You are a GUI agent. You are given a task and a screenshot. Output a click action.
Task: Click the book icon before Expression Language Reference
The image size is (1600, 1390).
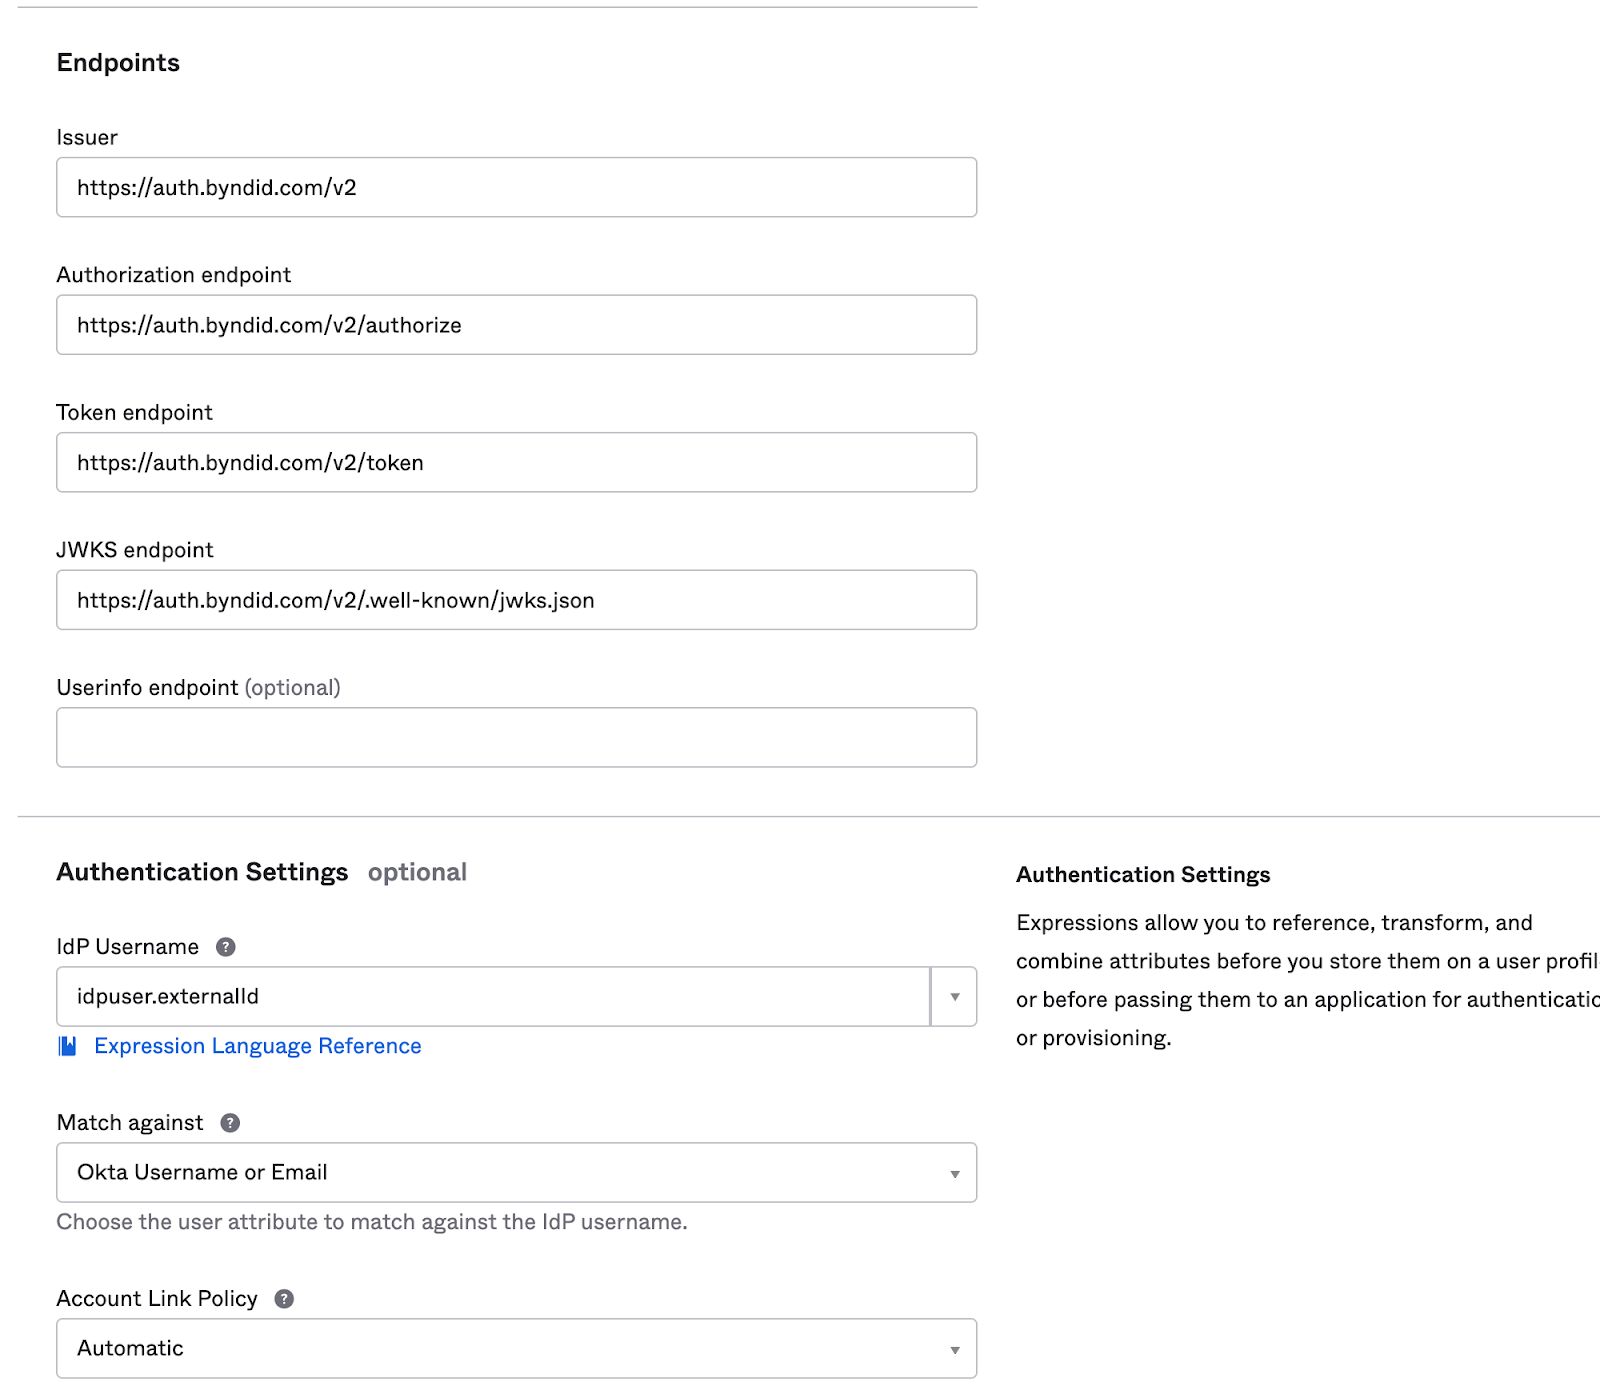68,1046
